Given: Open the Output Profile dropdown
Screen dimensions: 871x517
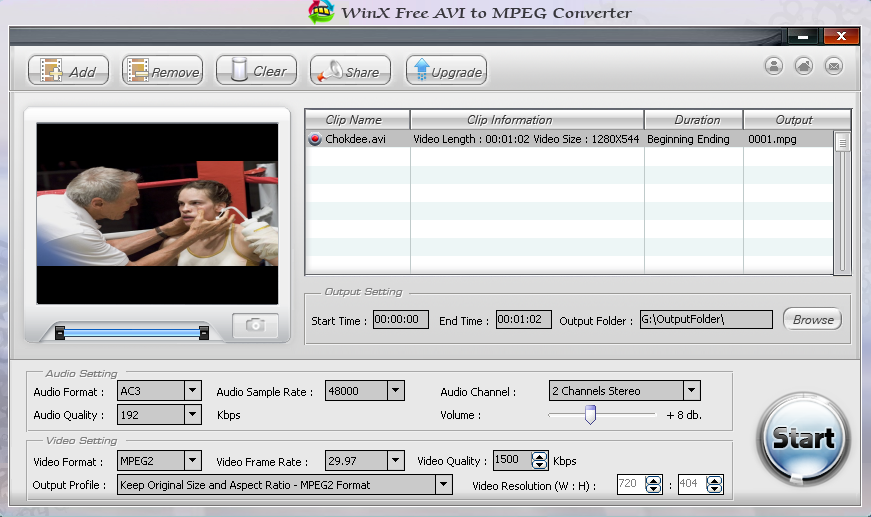Looking at the screenshot, I should 443,484.
